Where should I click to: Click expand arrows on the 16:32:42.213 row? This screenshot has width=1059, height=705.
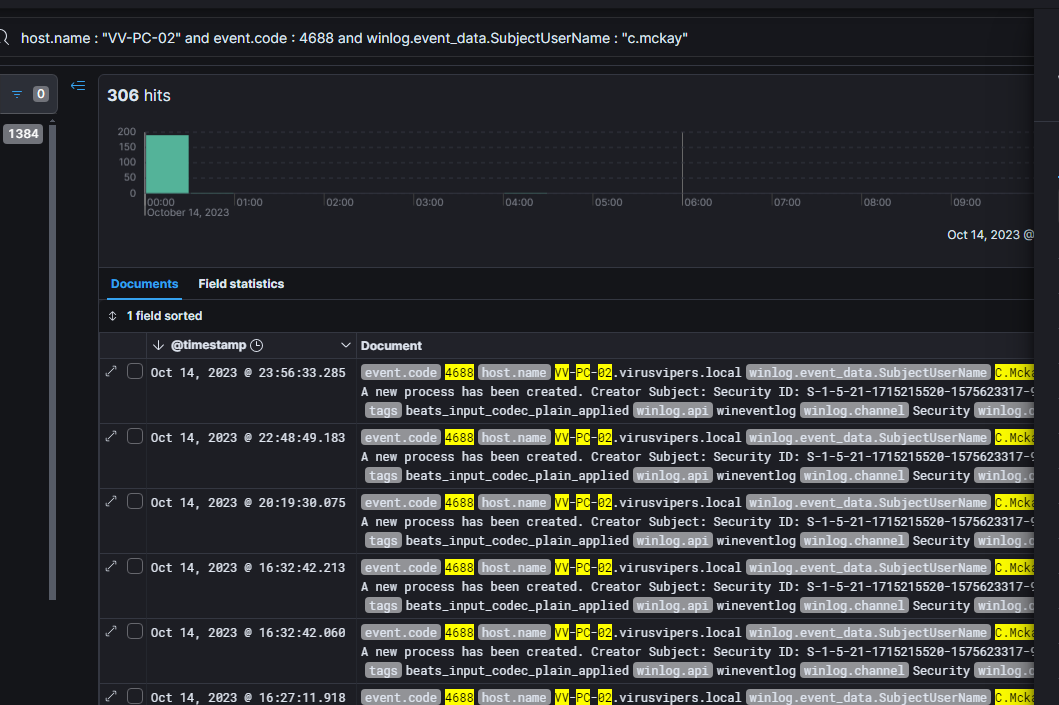[111, 567]
